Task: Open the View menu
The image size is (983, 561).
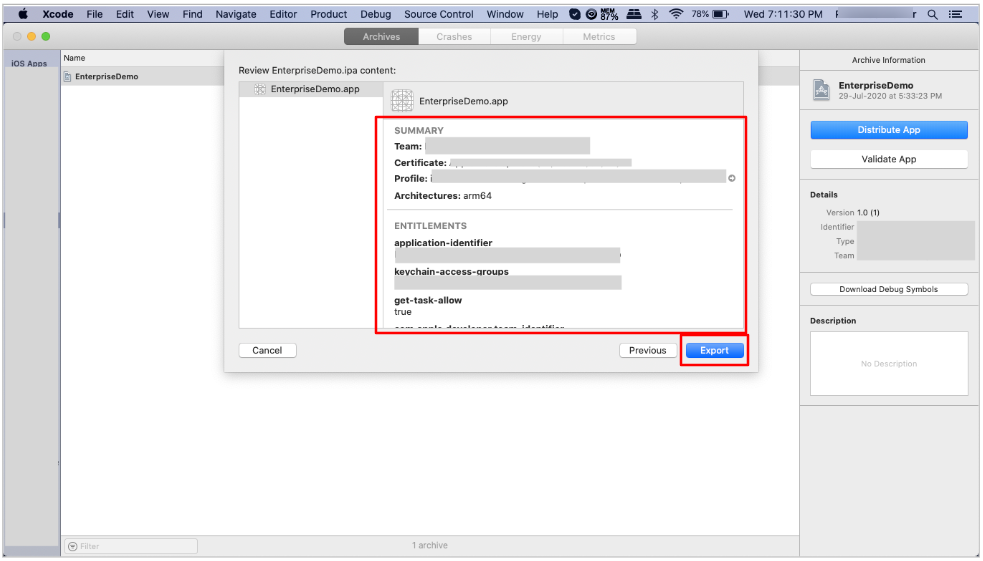Action: (158, 14)
